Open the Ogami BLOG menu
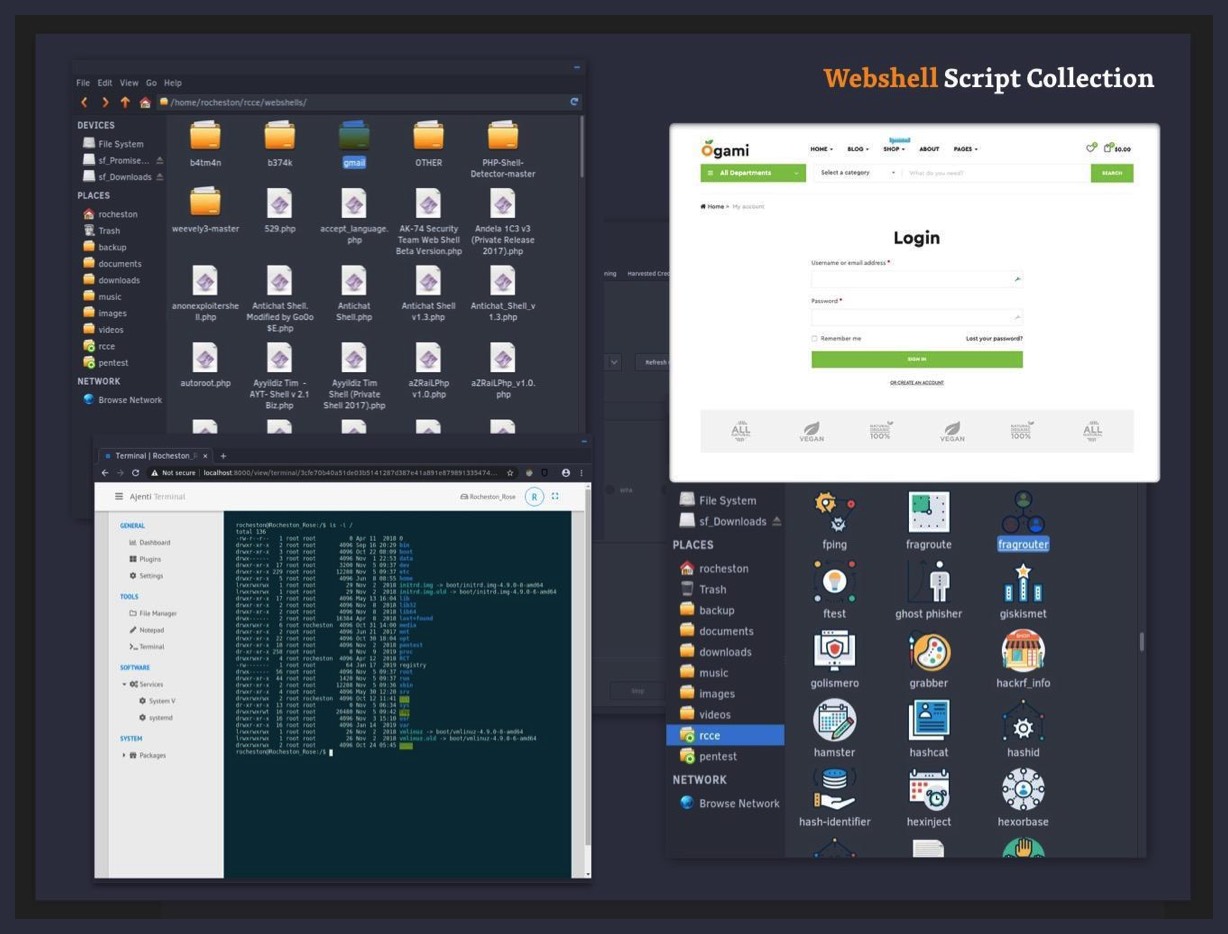Image resolution: width=1228 pixels, height=934 pixels. click(858, 149)
